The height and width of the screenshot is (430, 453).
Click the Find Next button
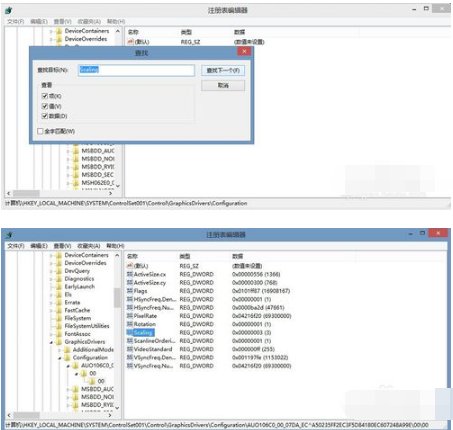coord(223,70)
